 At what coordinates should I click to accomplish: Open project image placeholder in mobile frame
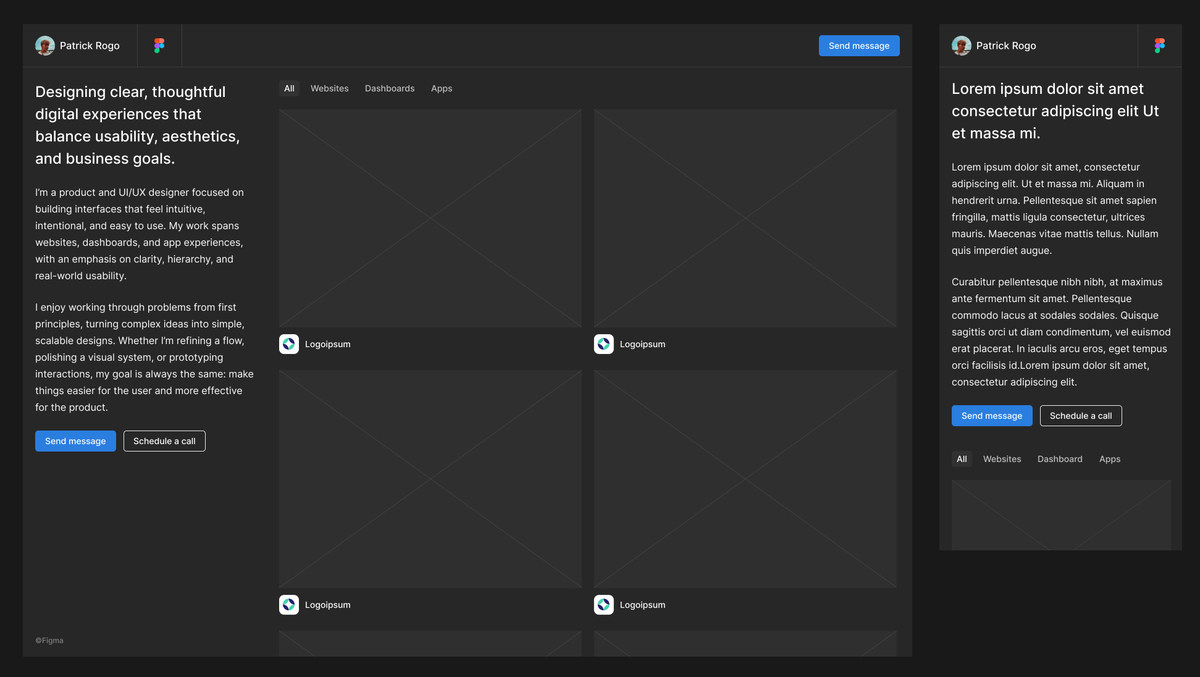click(1061, 515)
